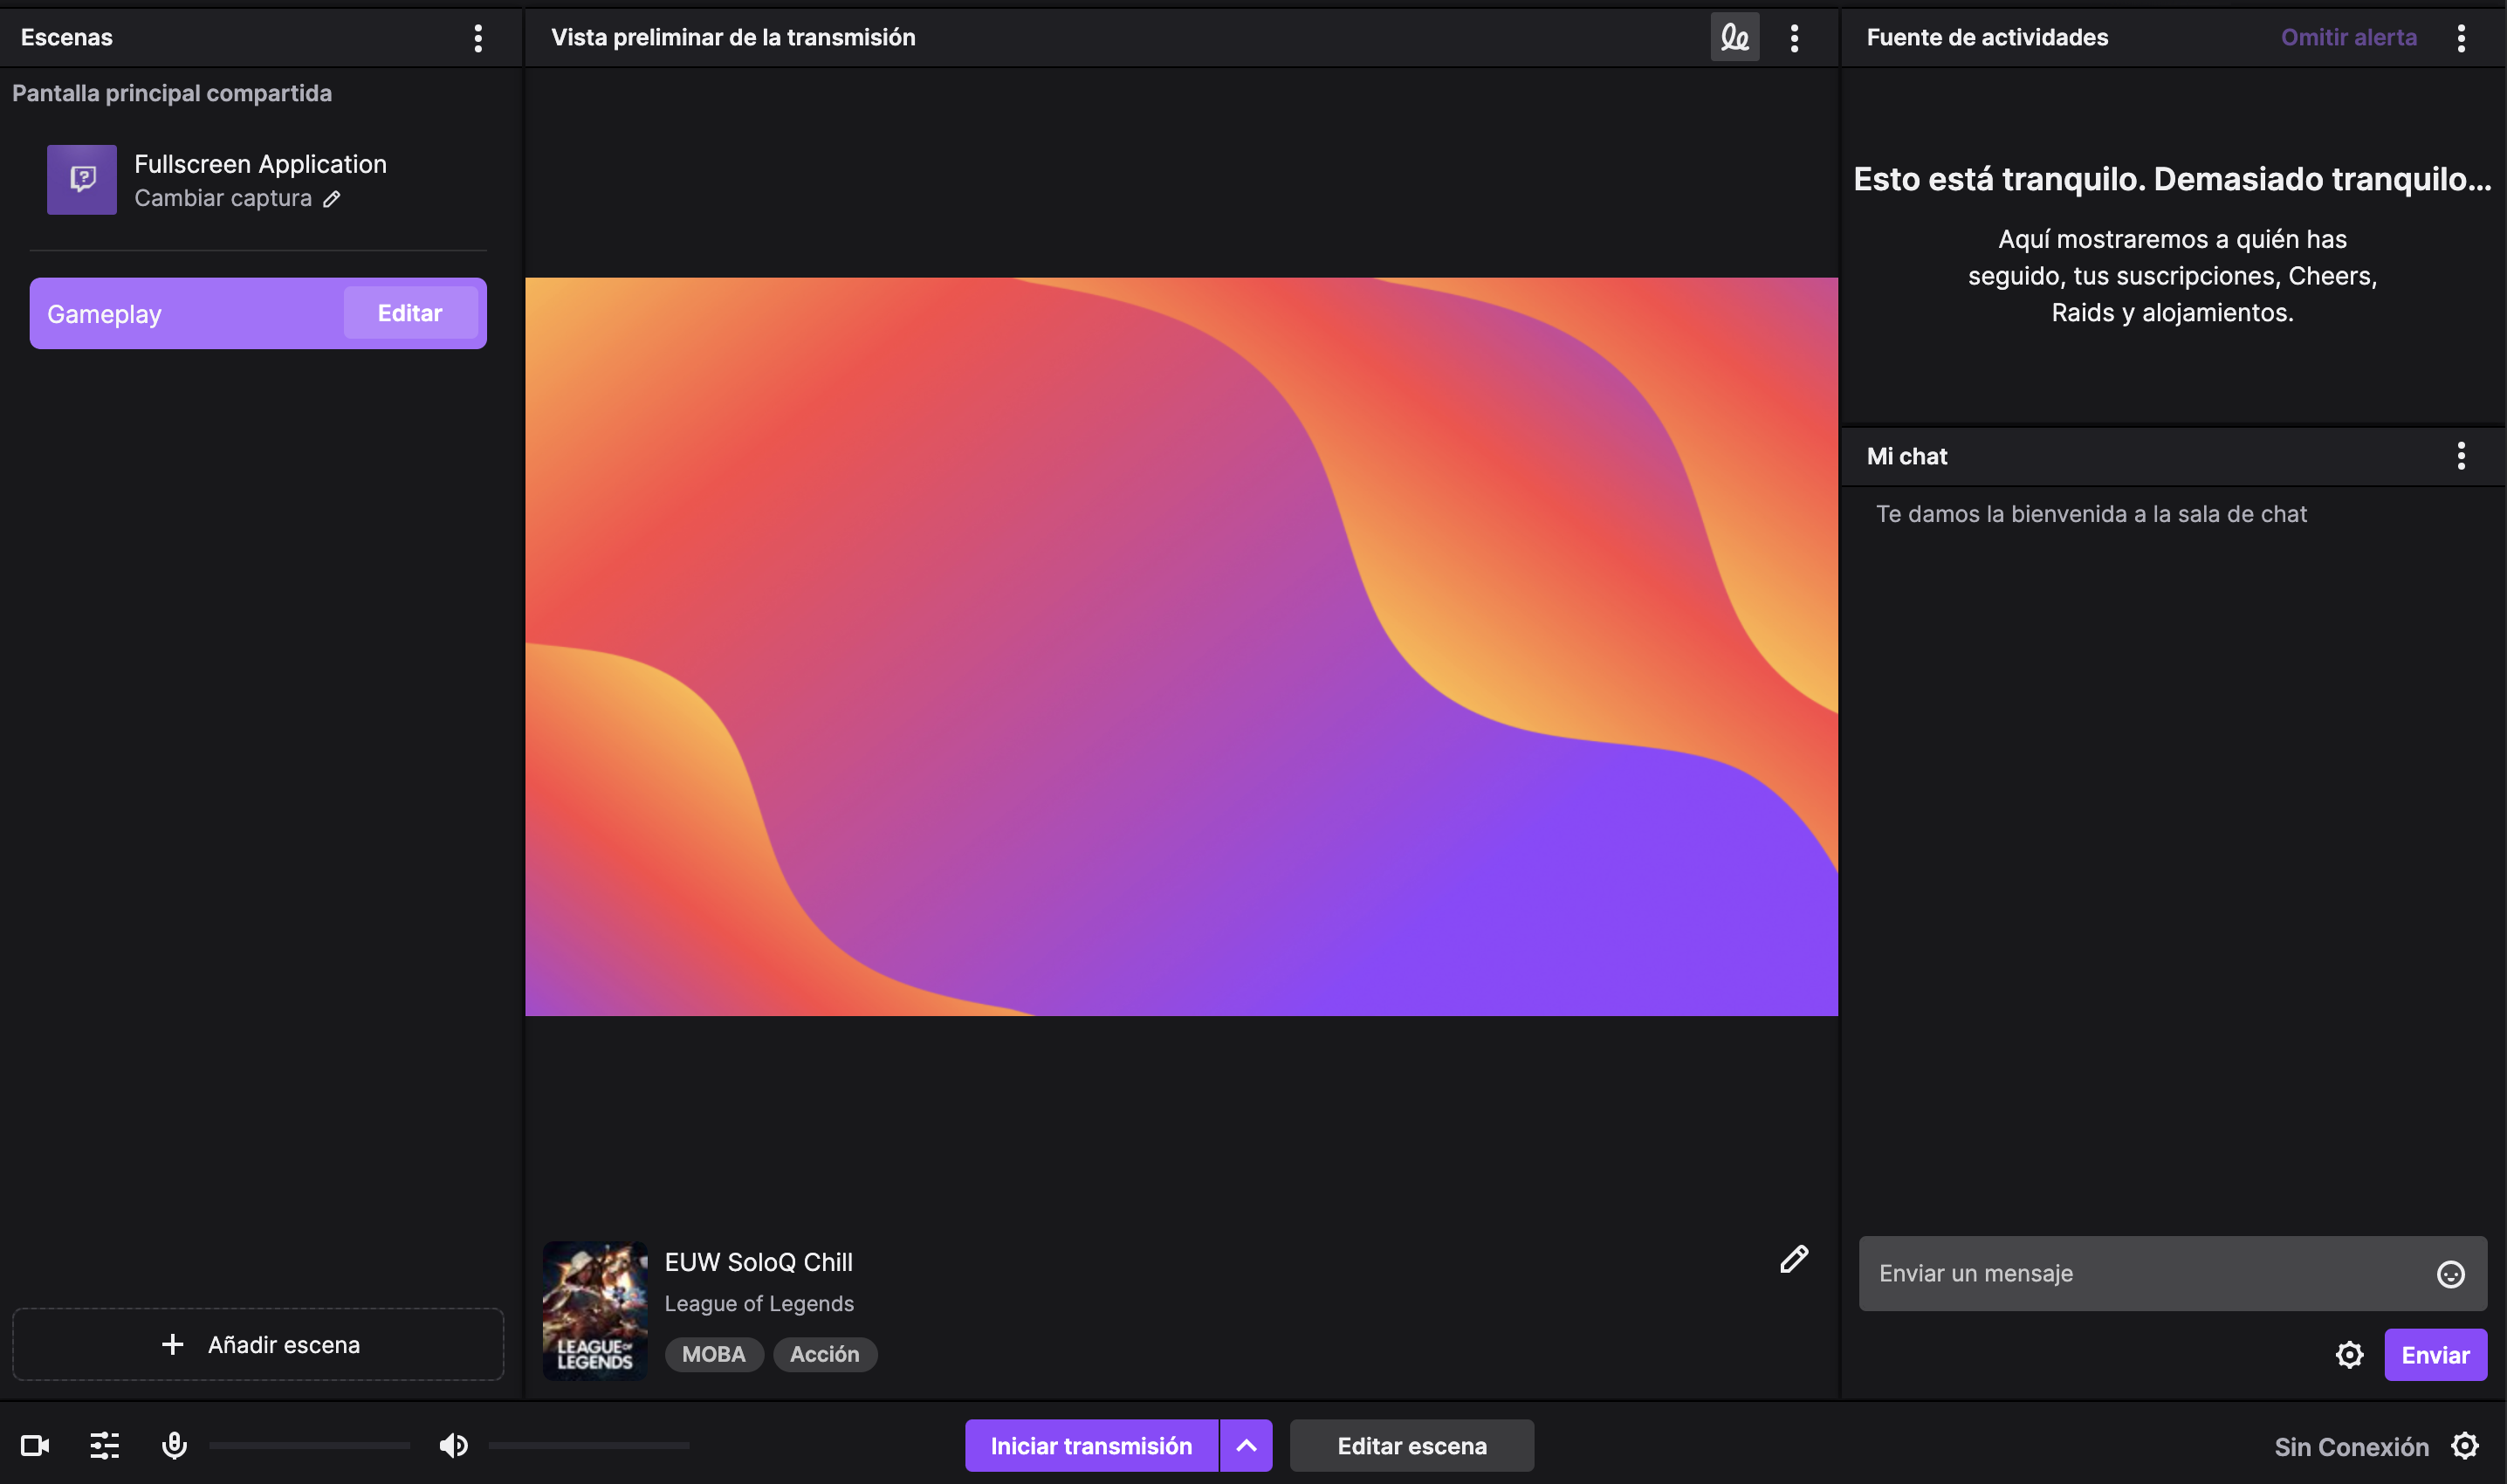Edit stream info with the pencil icon
The height and width of the screenshot is (1484, 2507).
tap(1794, 1258)
